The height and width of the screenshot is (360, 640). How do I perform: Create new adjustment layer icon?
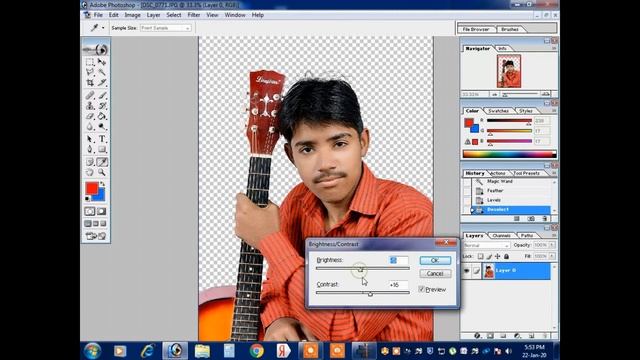pyautogui.click(x=517, y=336)
